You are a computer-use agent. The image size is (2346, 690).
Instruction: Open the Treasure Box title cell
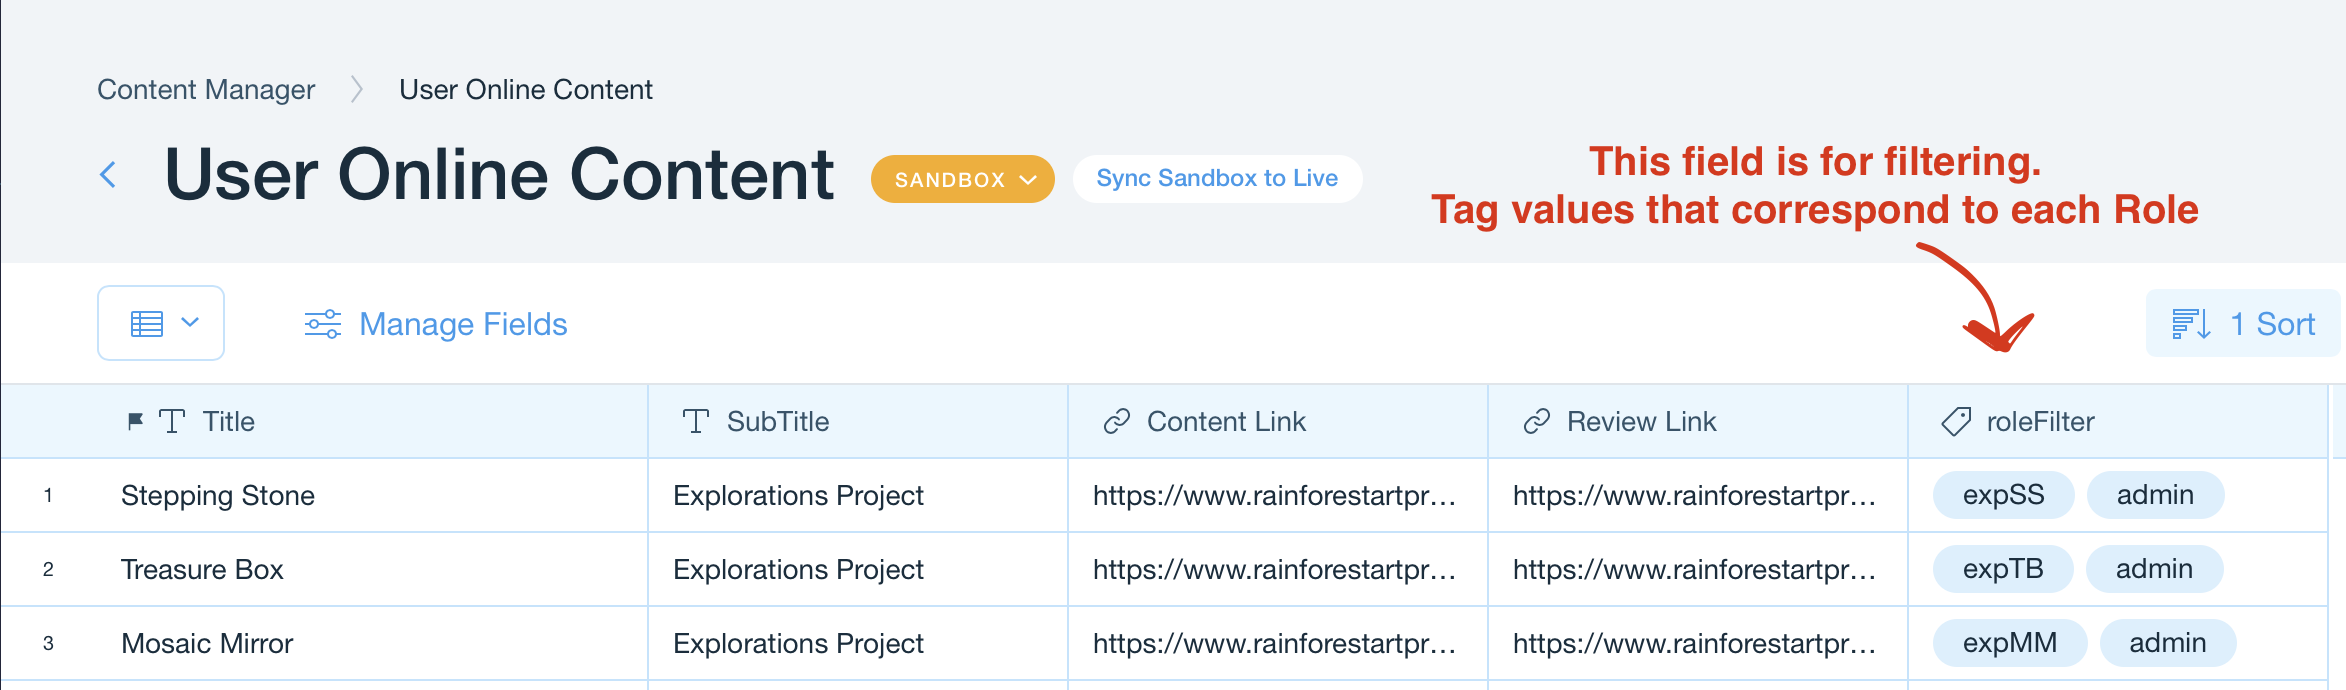202,570
